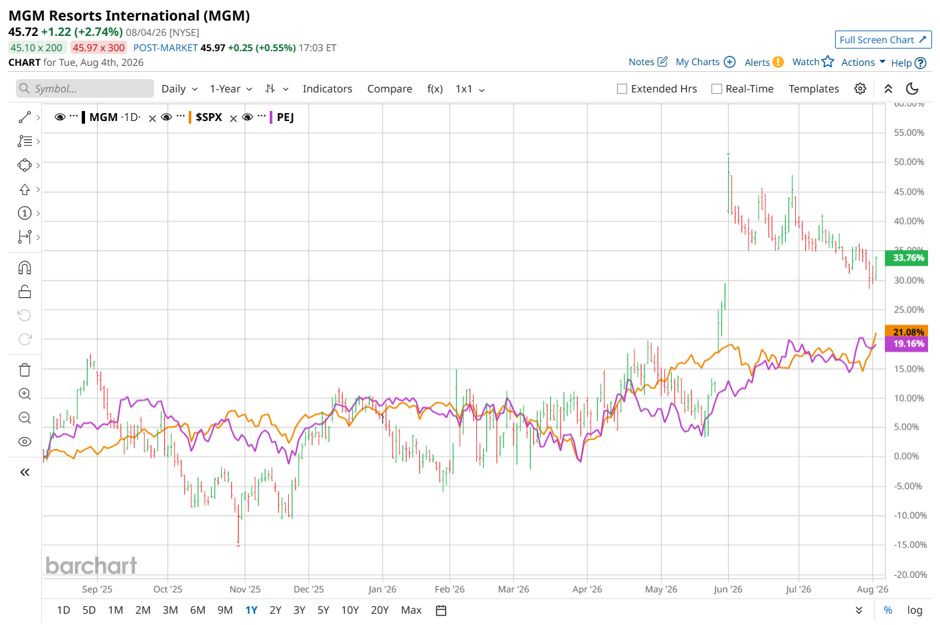Select the Max time range
940x625 pixels.
click(411, 610)
